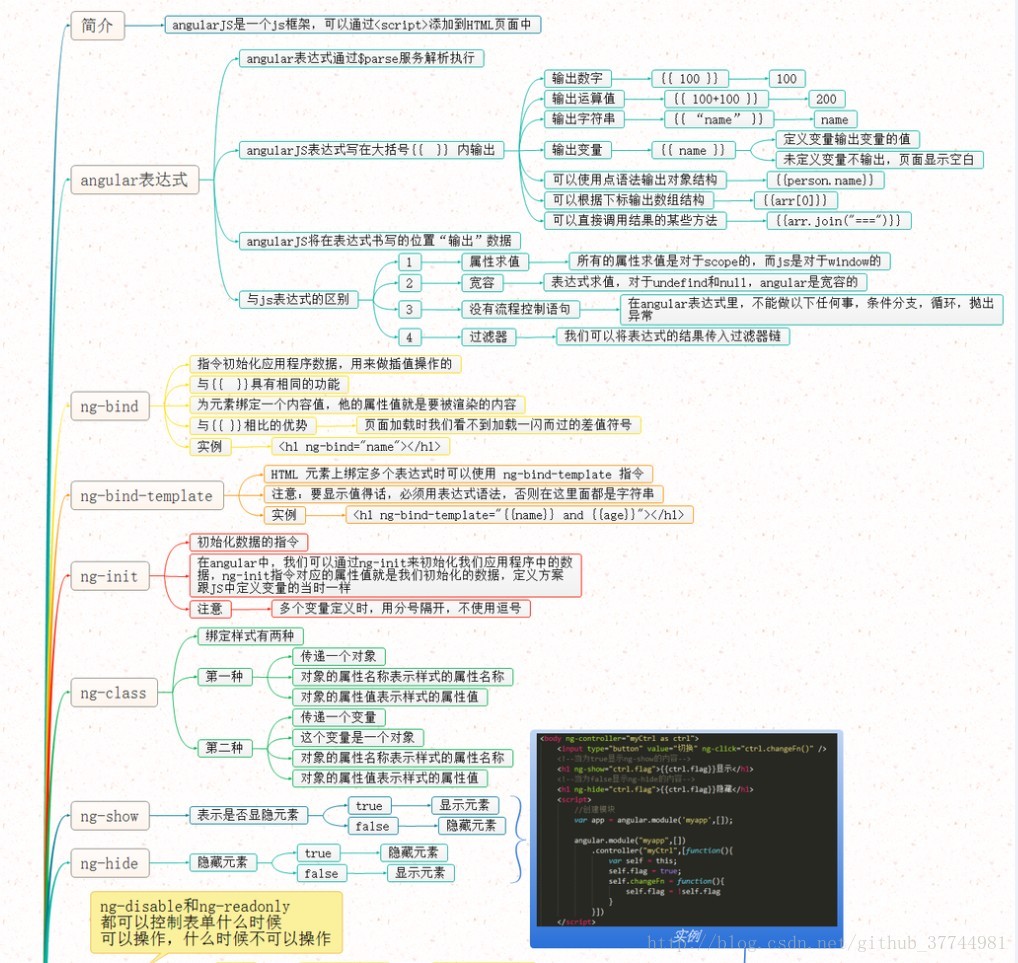Select the 第二种 node under ng-class

click(225, 748)
